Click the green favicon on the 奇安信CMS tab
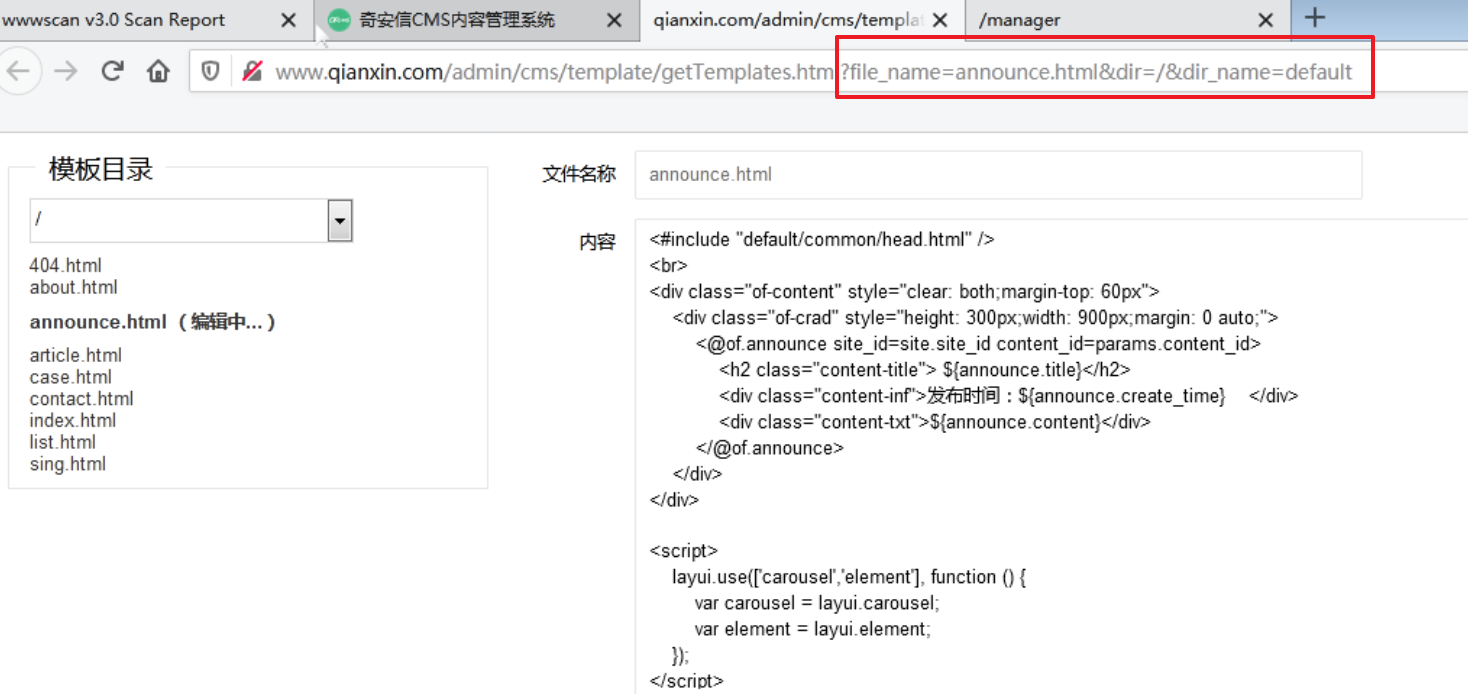1468x694 pixels. click(x=340, y=20)
